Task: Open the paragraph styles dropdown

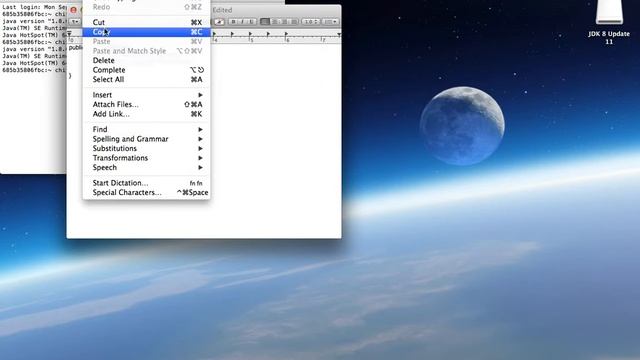Action: pyautogui.click(x=75, y=21)
